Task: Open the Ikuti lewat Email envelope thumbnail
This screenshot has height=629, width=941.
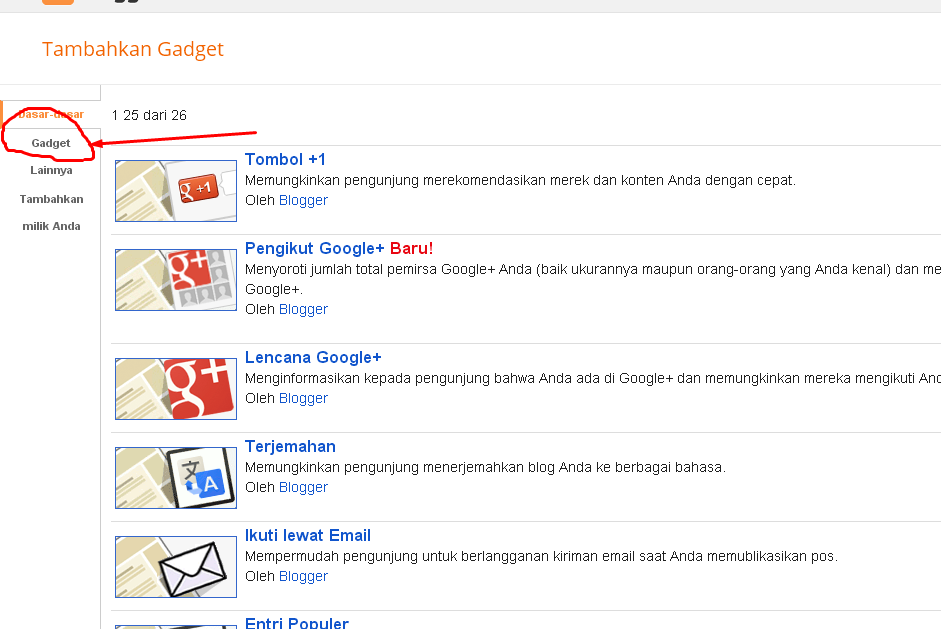Action: pos(176,567)
